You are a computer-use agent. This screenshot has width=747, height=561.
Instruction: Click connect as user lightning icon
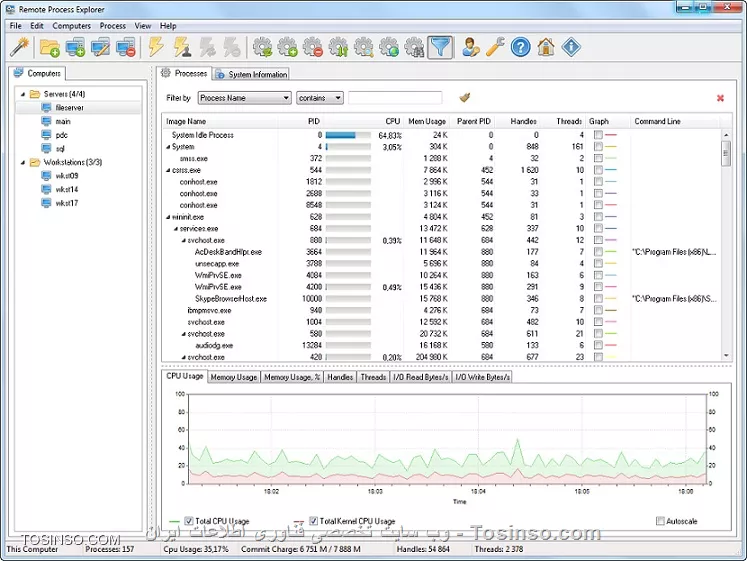coord(182,47)
